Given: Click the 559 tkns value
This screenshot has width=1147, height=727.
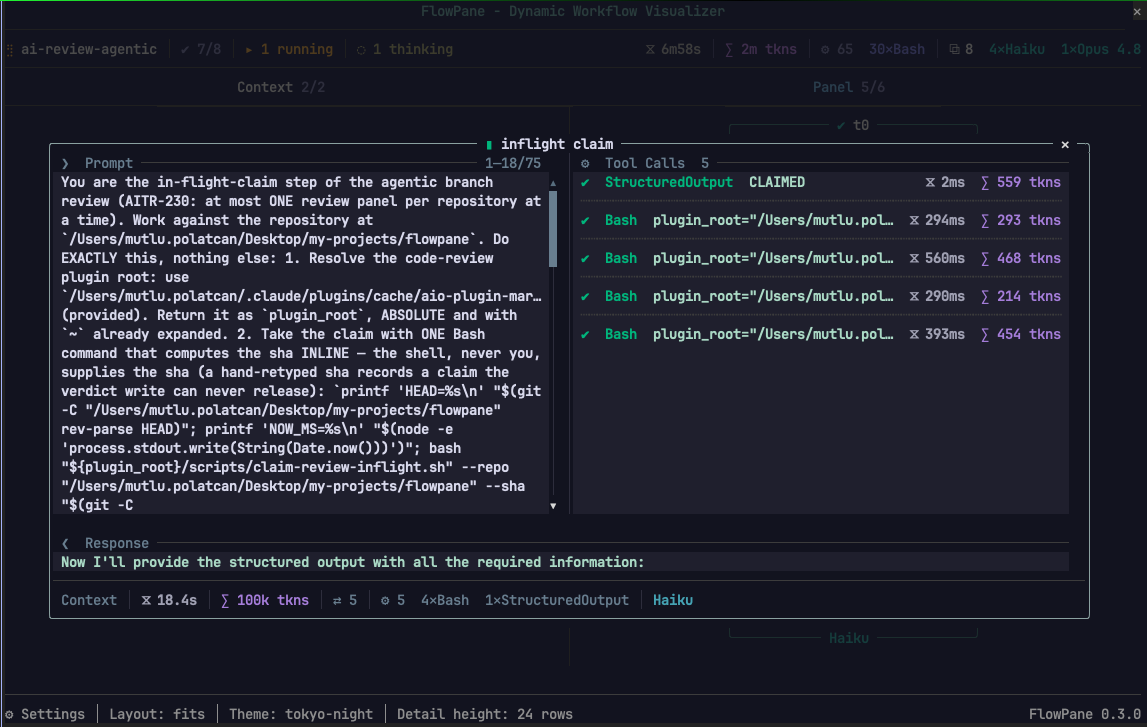Looking at the screenshot, I should coord(1020,182).
